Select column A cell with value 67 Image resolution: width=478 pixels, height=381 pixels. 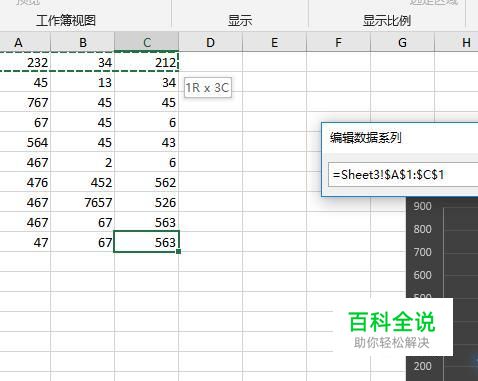pos(25,122)
